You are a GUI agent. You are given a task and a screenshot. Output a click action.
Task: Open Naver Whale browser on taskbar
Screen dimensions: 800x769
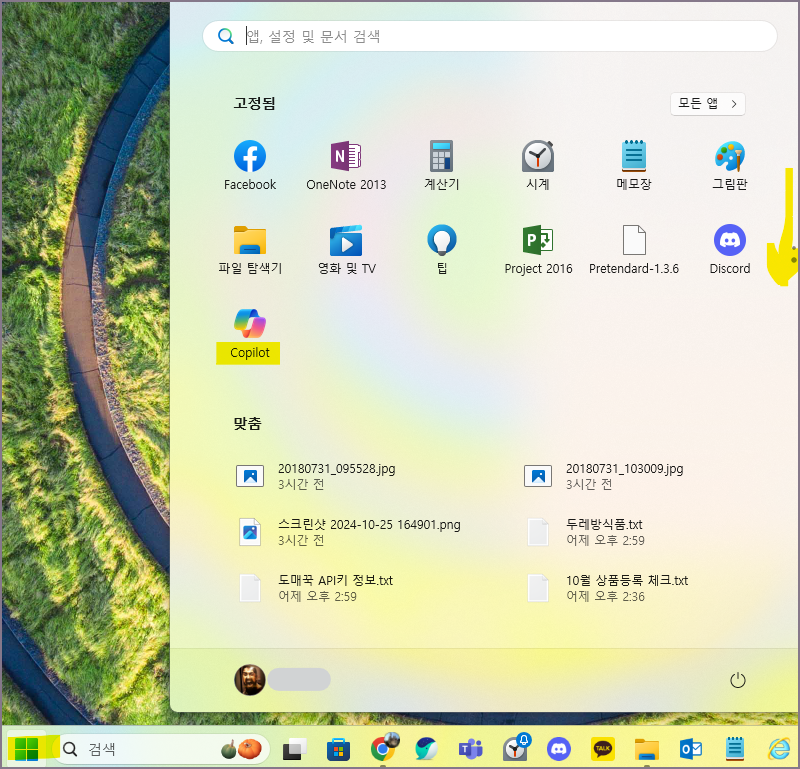tap(427, 749)
